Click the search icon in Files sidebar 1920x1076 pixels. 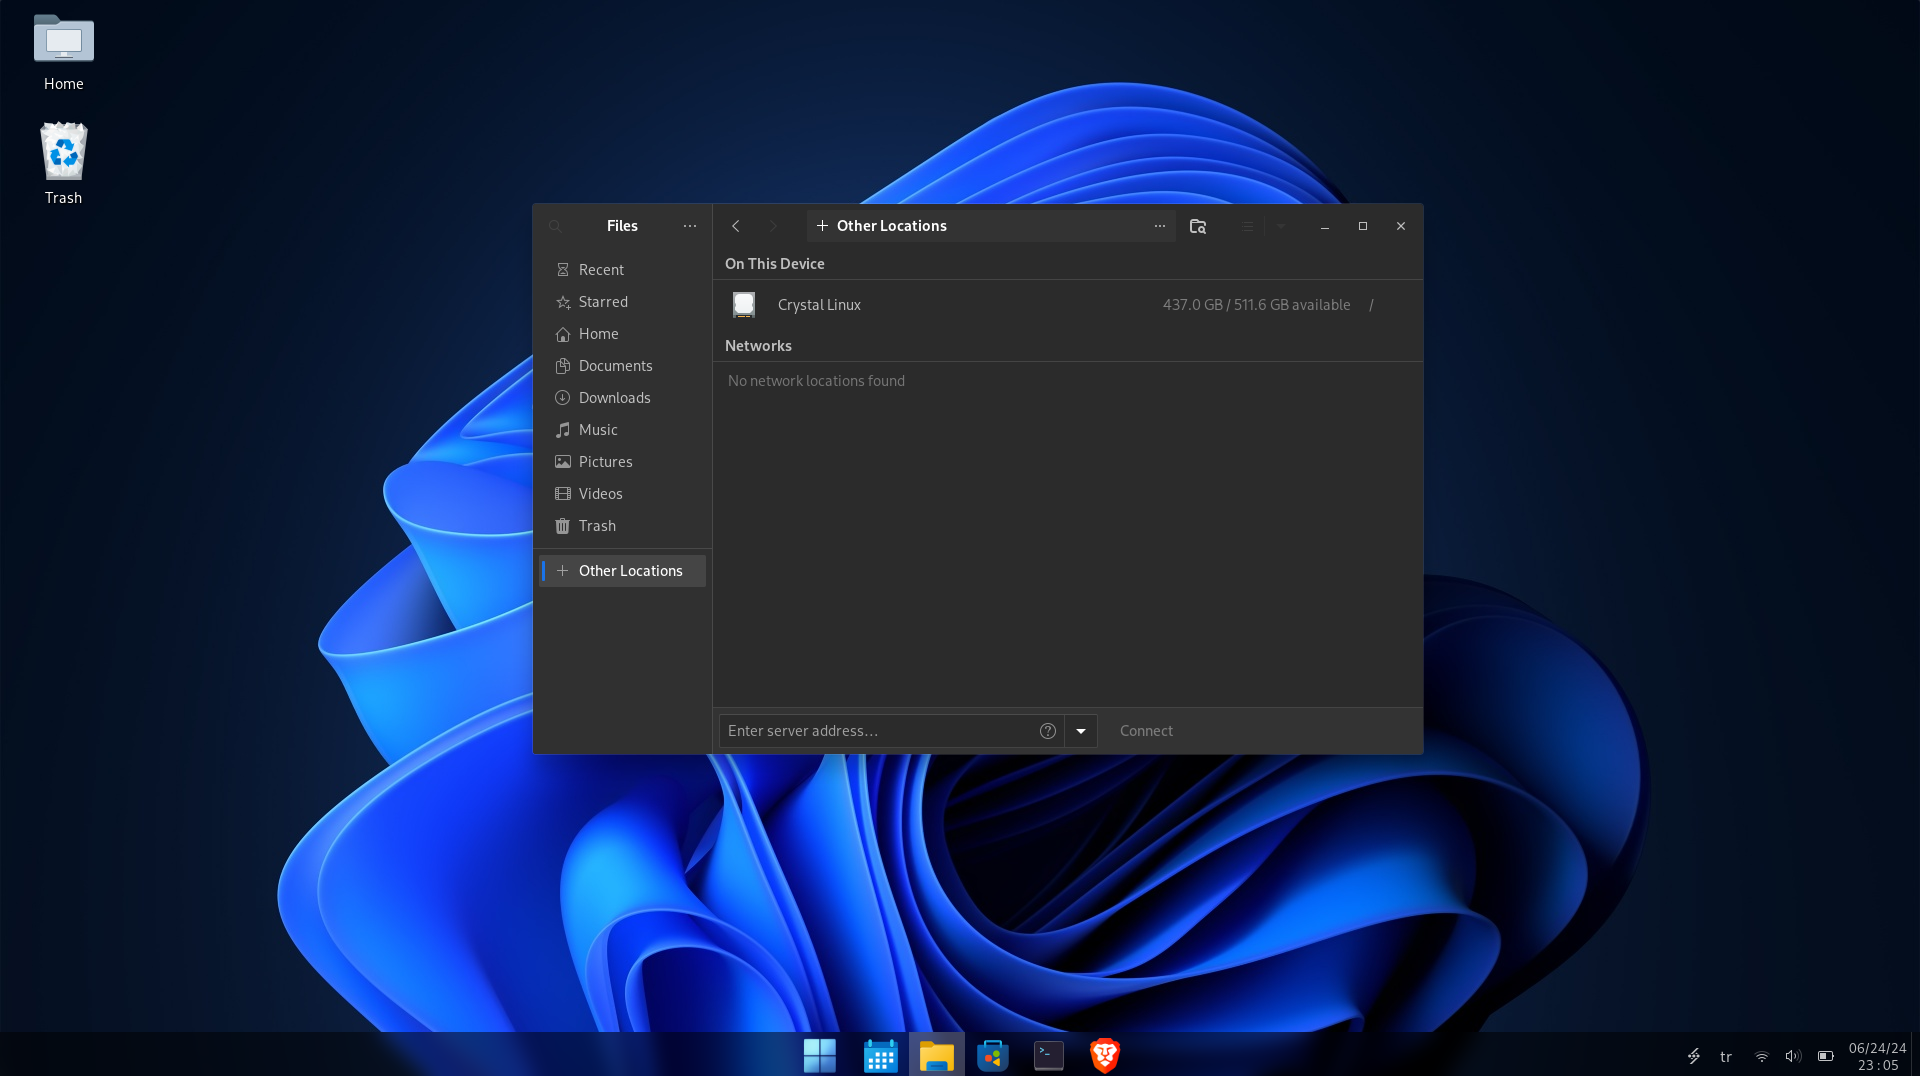click(x=556, y=227)
